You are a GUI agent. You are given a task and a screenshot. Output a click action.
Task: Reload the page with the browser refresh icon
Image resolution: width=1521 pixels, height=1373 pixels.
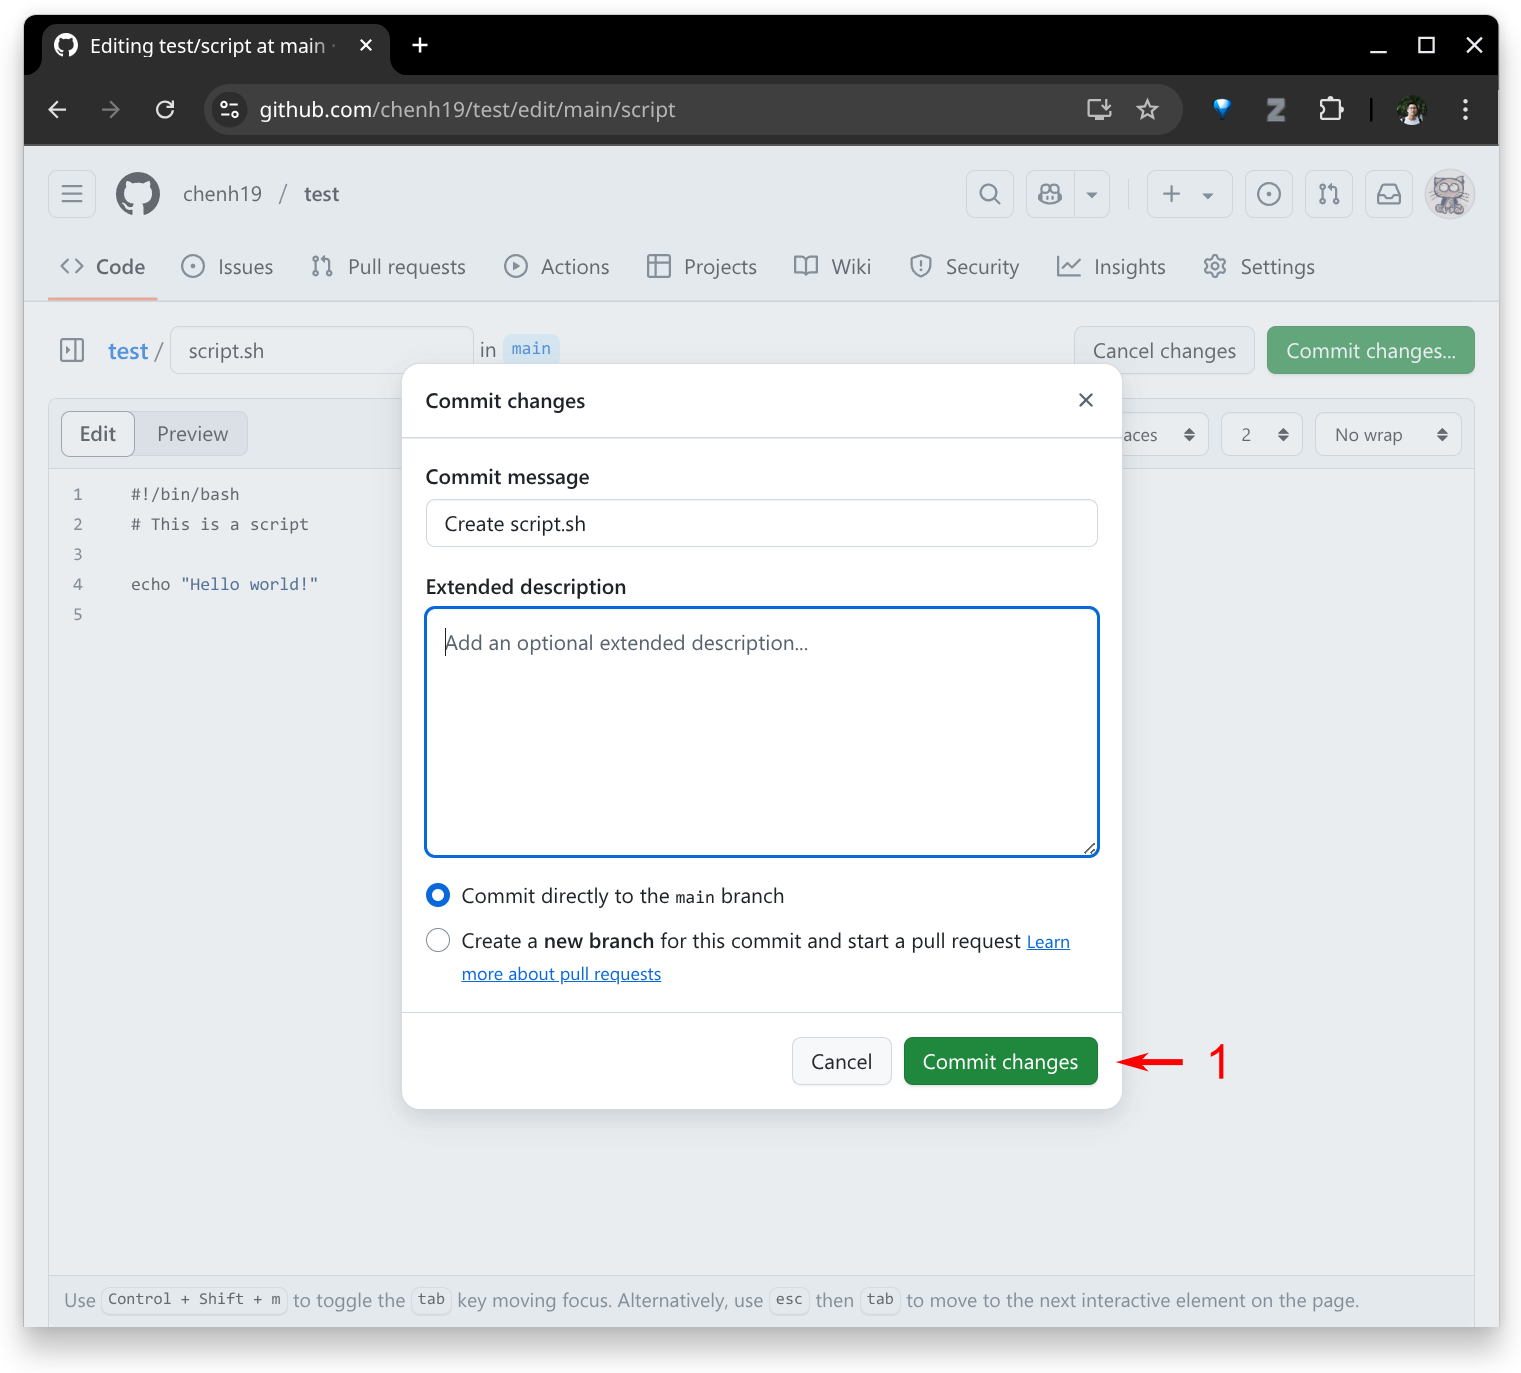pos(165,110)
